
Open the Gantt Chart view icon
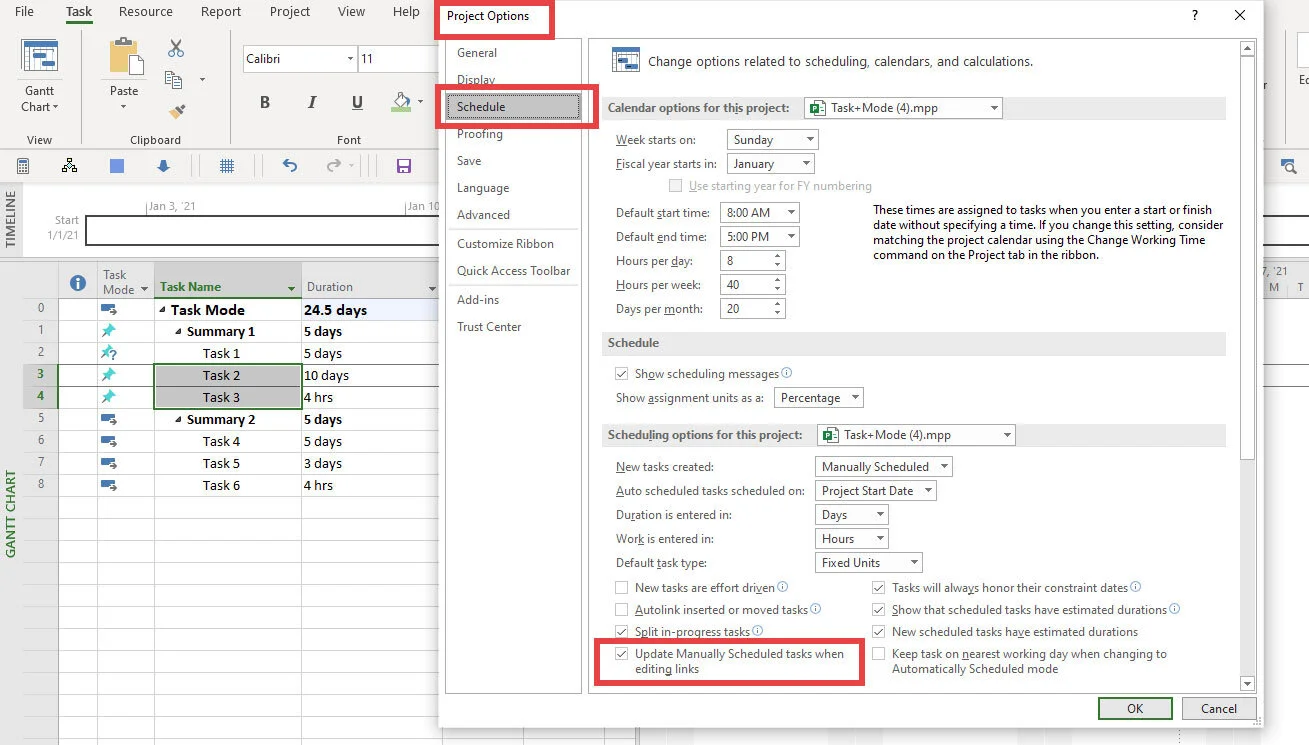pyautogui.click(x=40, y=57)
